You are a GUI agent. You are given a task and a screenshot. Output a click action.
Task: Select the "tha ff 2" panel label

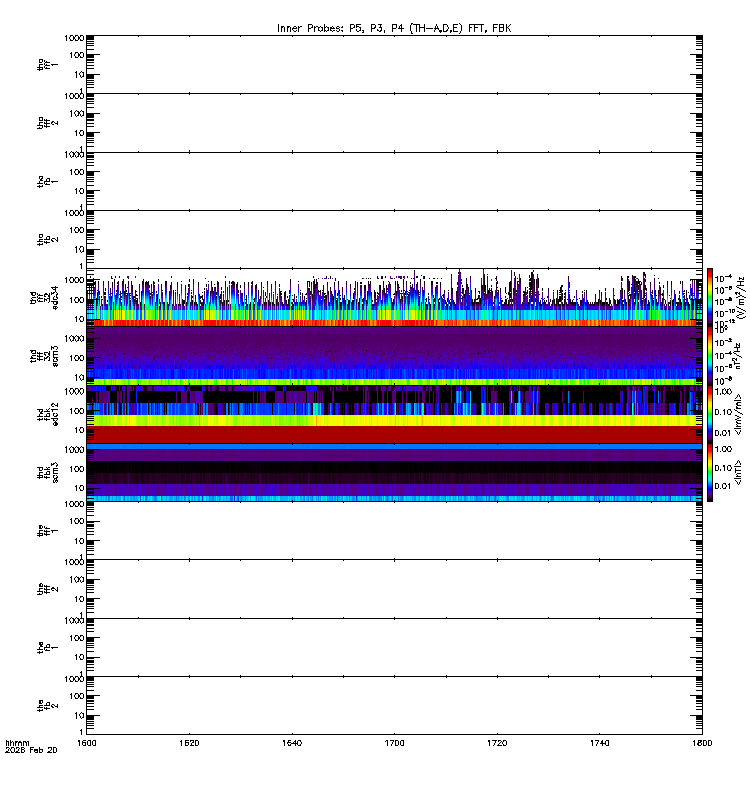47,122
